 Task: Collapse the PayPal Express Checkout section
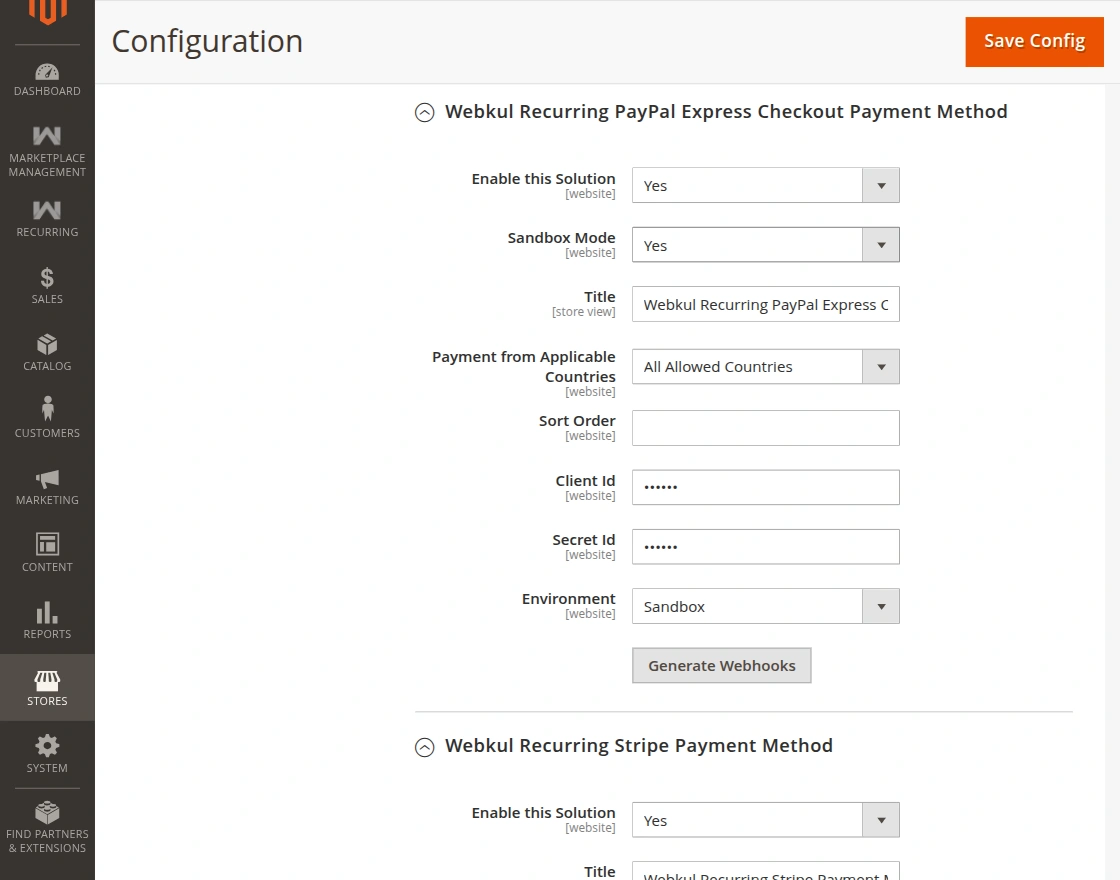click(424, 113)
